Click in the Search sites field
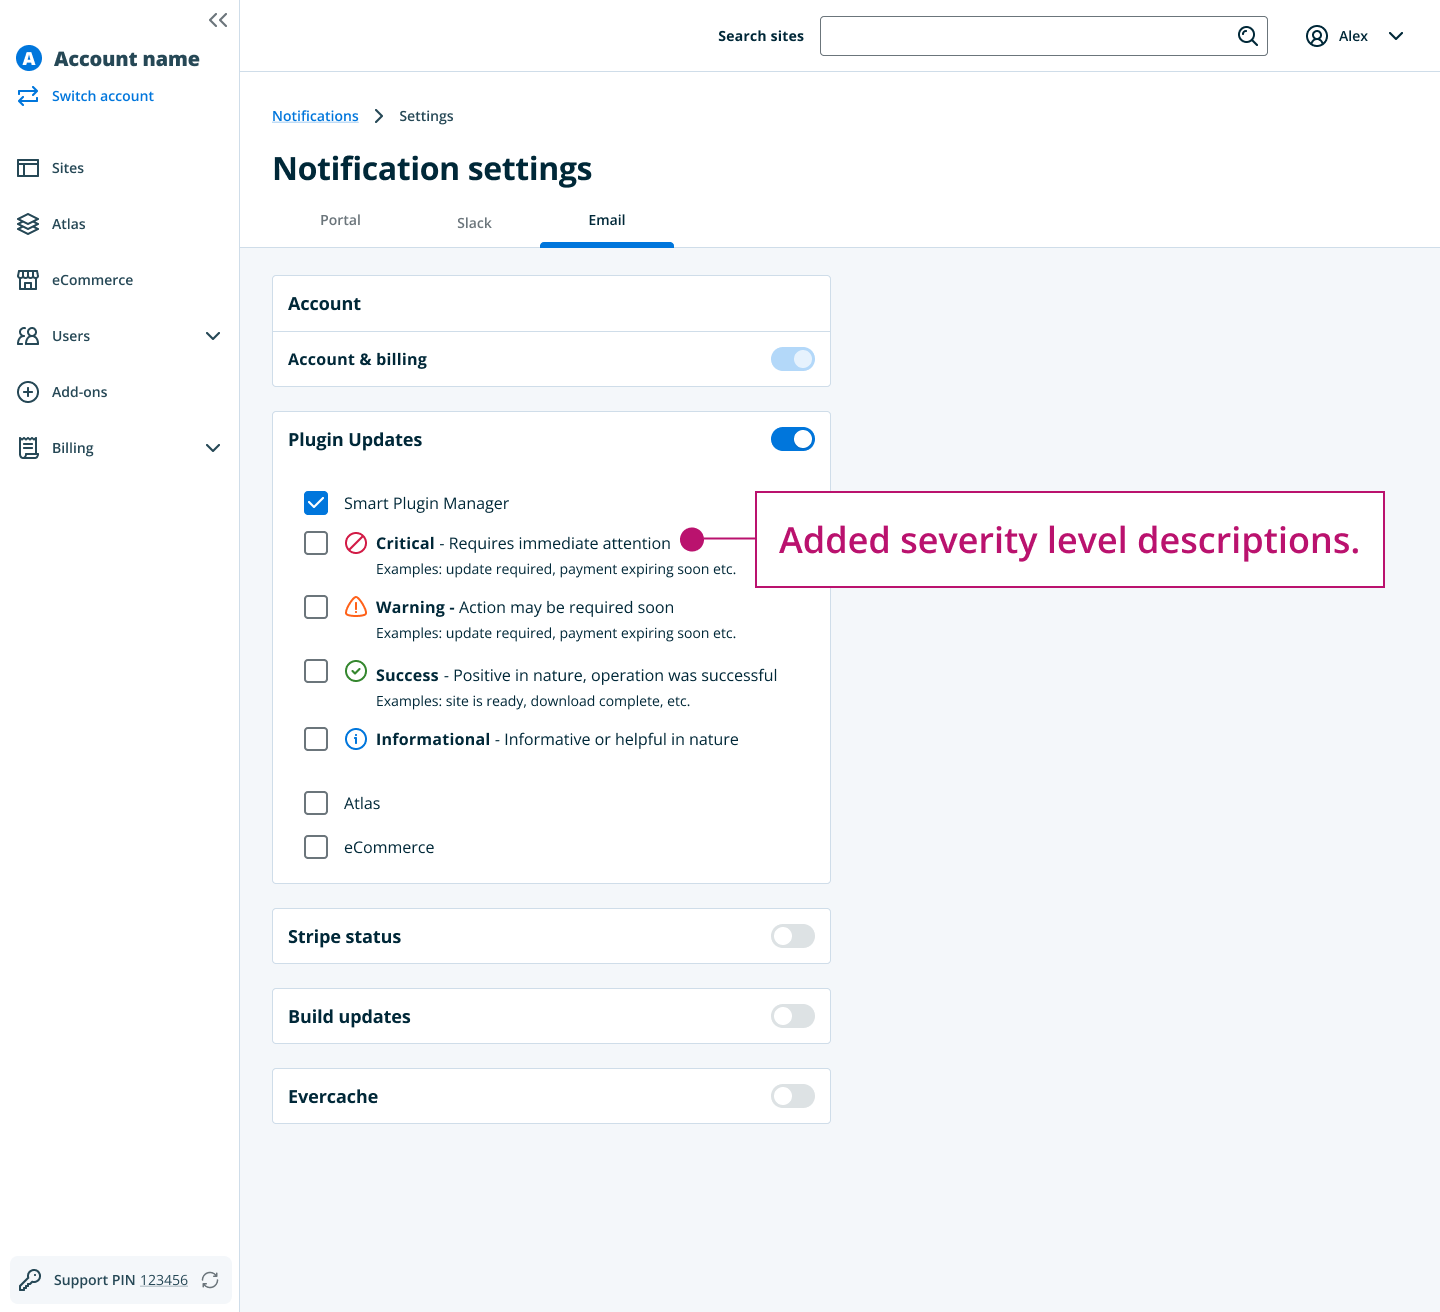Screen dimensions: 1440x1312 tap(1044, 36)
